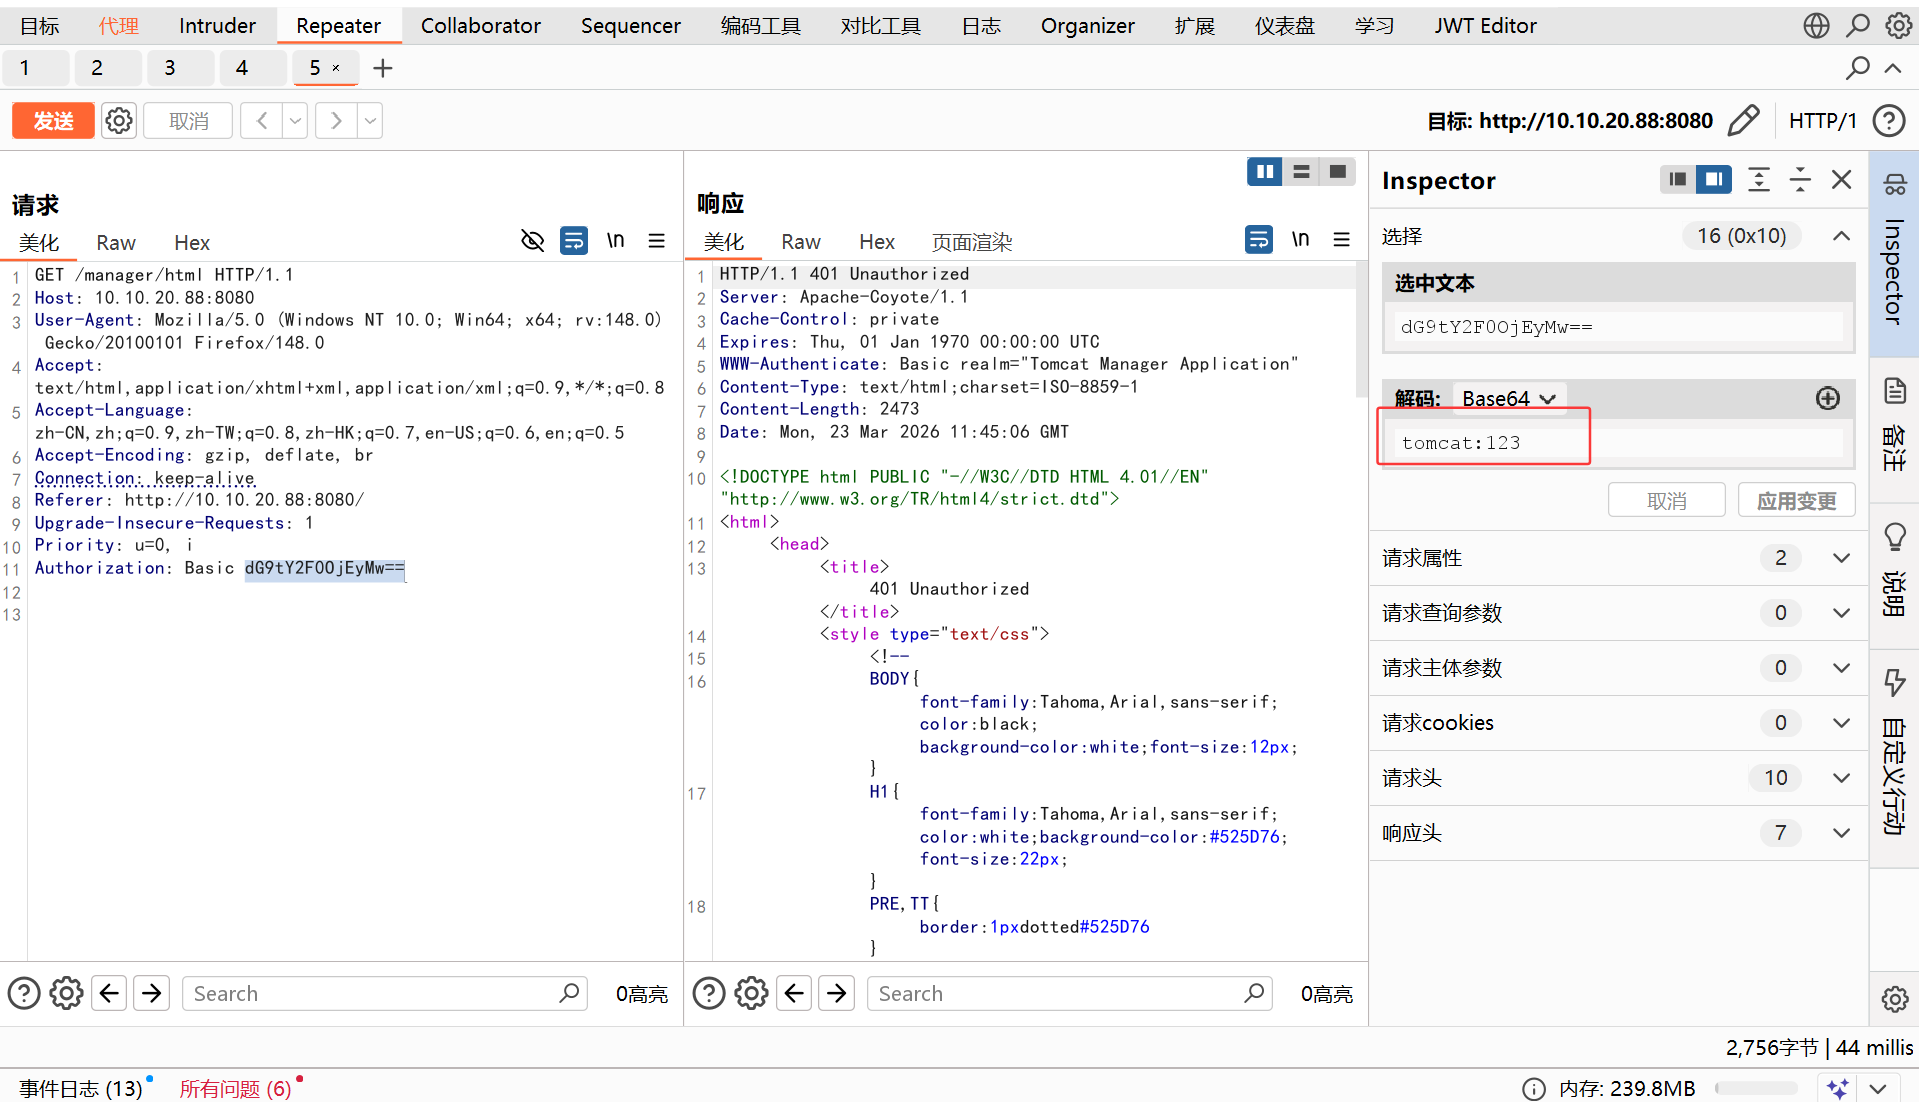The width and height of the screenshot is (1919, 1102).
Task: Switch to the Intruder tab
Action: (217, 26)
